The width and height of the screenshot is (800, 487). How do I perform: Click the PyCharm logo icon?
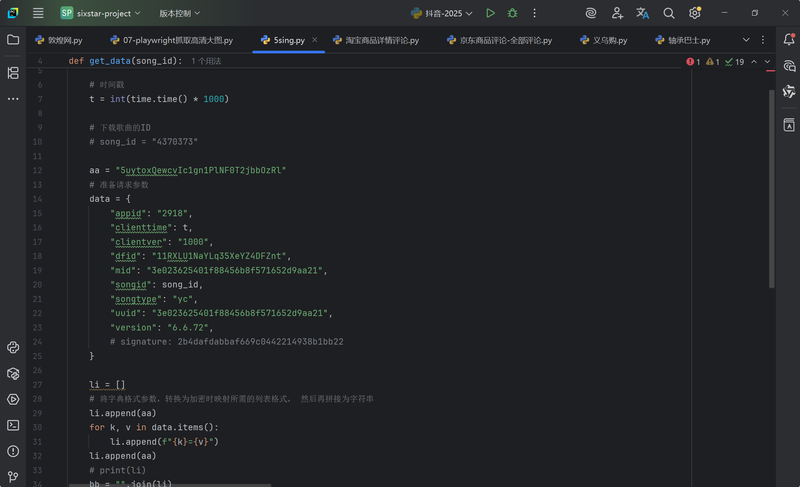pyautogui.click(x=13, y=13)
